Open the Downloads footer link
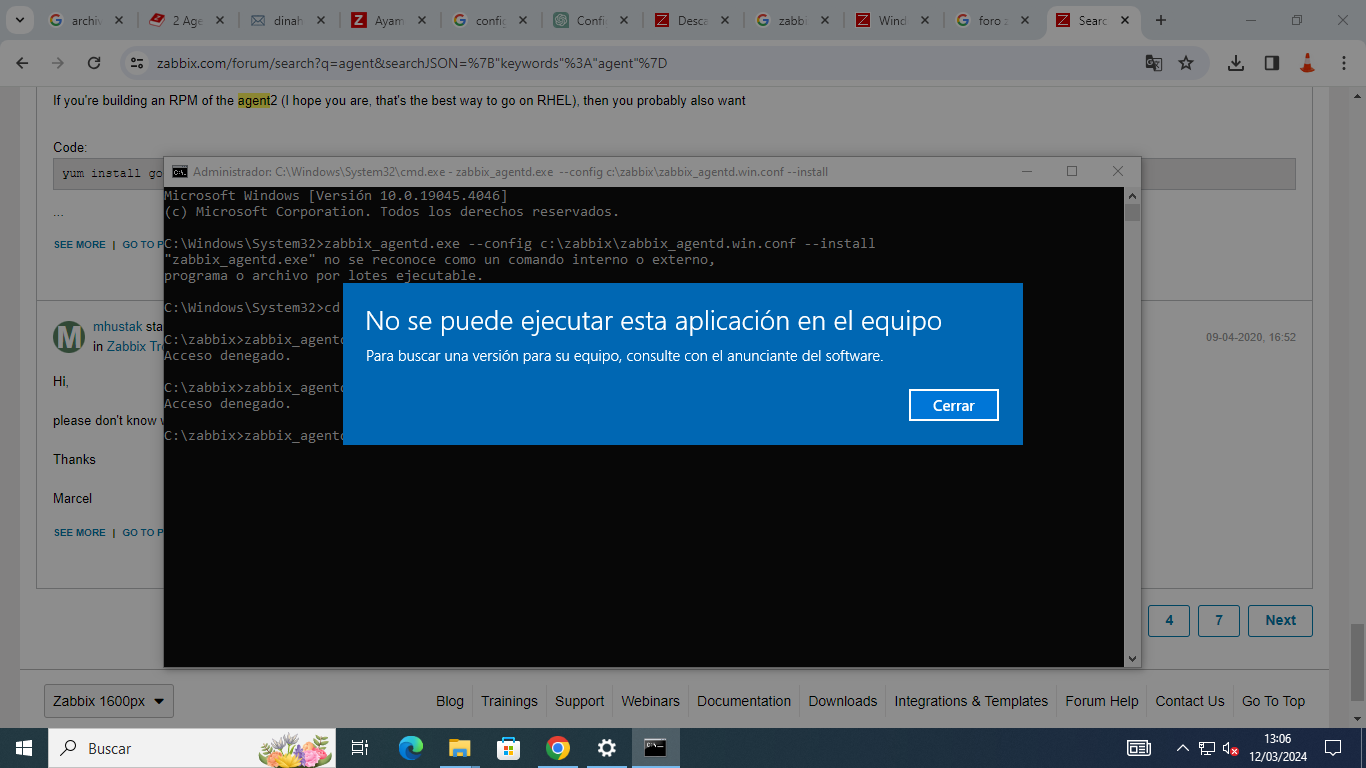Image resolution: width=1366 pixels, height=768 pixels. click(x=843, y=701)
